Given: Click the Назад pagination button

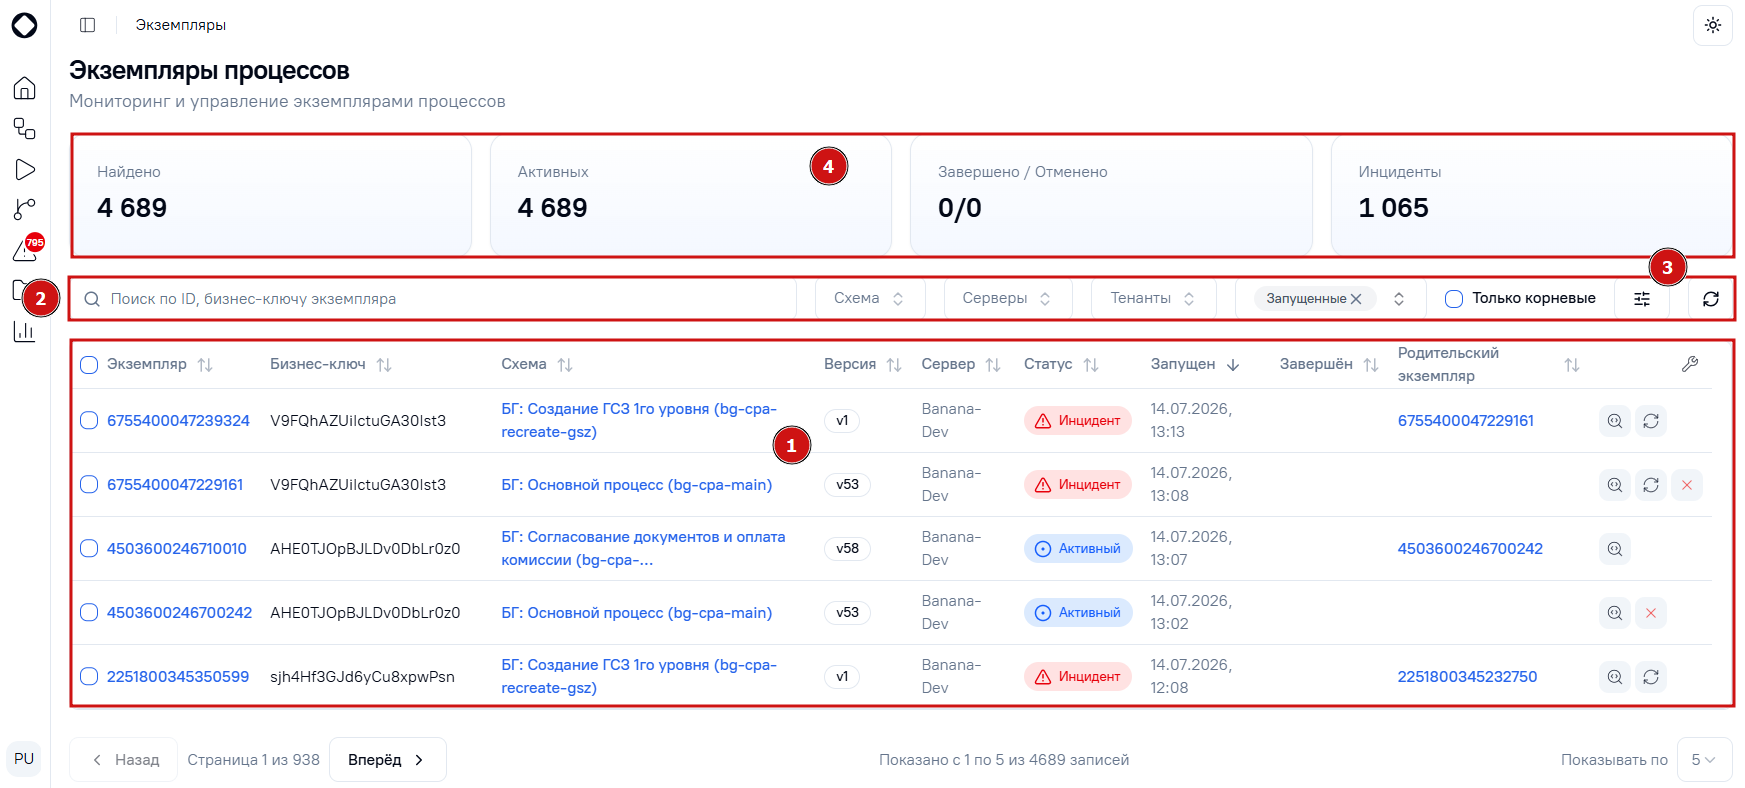Looking at the screenshot, I should click(124, 760).
